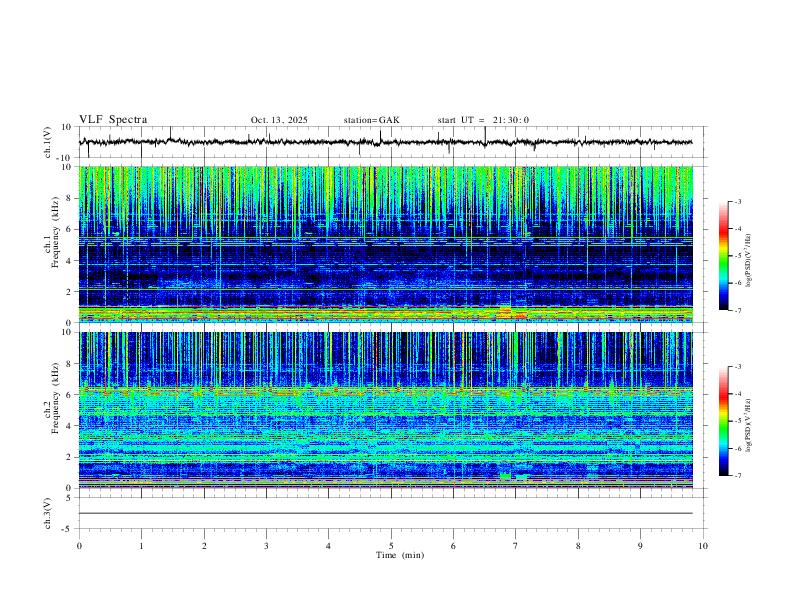Click the "ch.3(V)" axis label
This screenshot has height=612, width=792.
click(48, 513)
